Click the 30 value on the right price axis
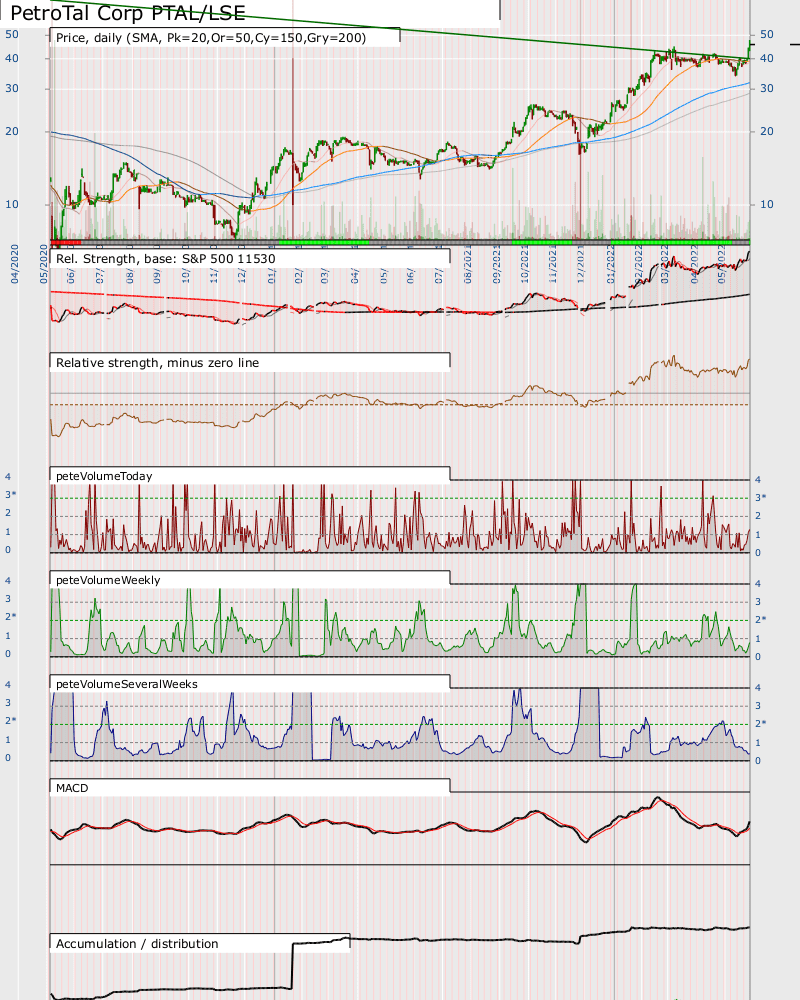800x1000 pixels. coord(767,89)
